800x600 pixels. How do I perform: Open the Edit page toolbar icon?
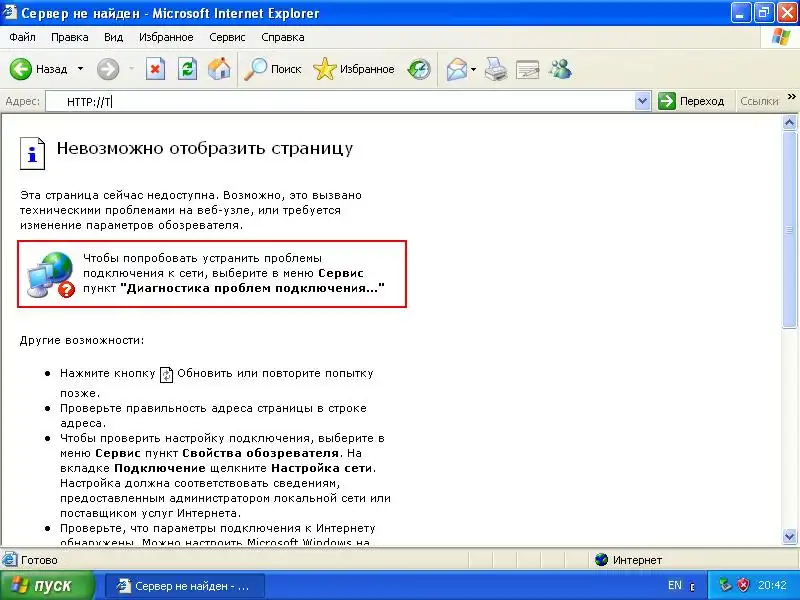pyautogui.click(x=528, y=69)
